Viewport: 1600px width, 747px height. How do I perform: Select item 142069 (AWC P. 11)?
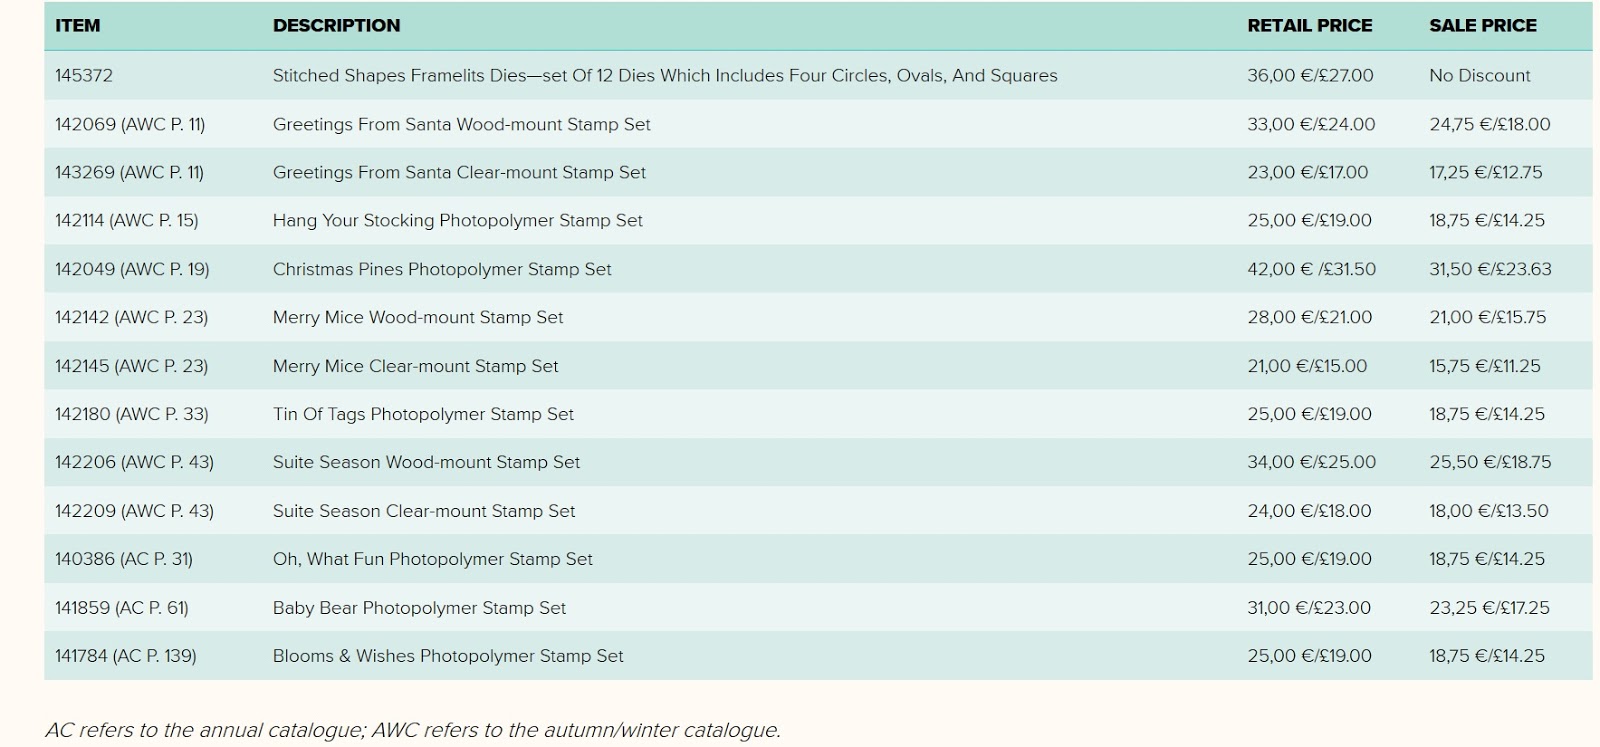tap(130, 124)
